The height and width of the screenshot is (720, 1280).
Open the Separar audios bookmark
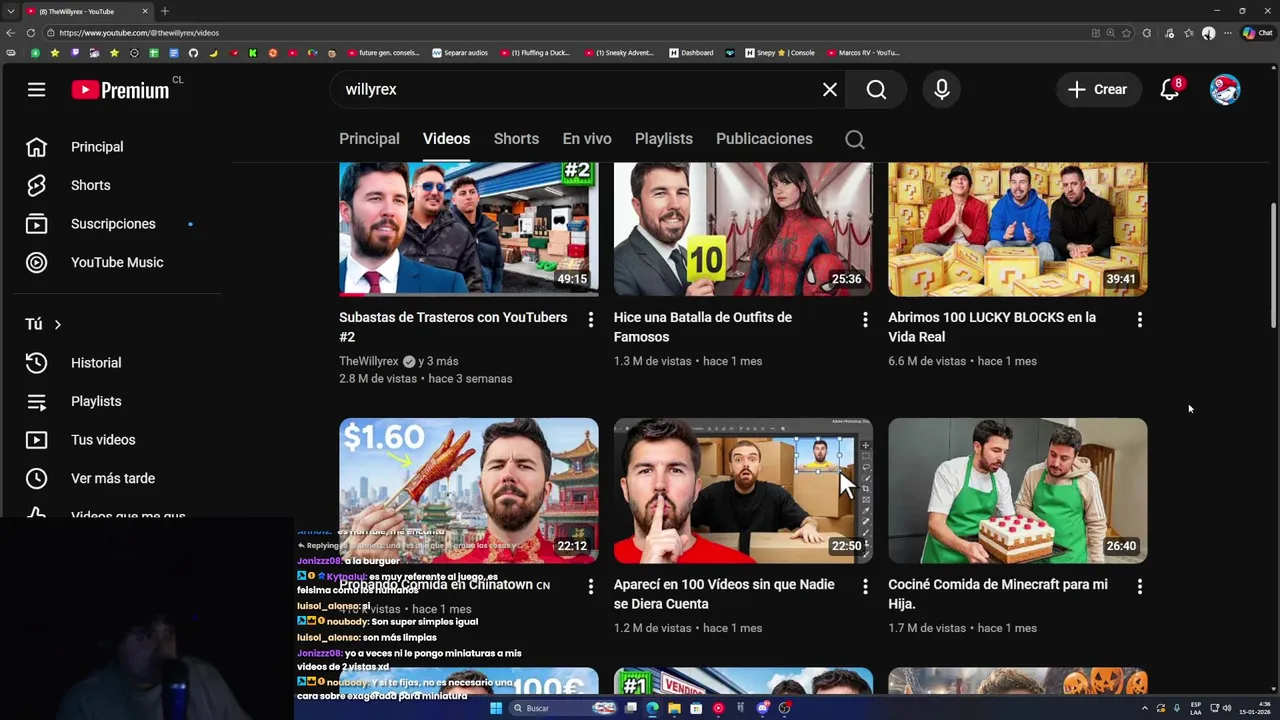(x=461, y=53)
